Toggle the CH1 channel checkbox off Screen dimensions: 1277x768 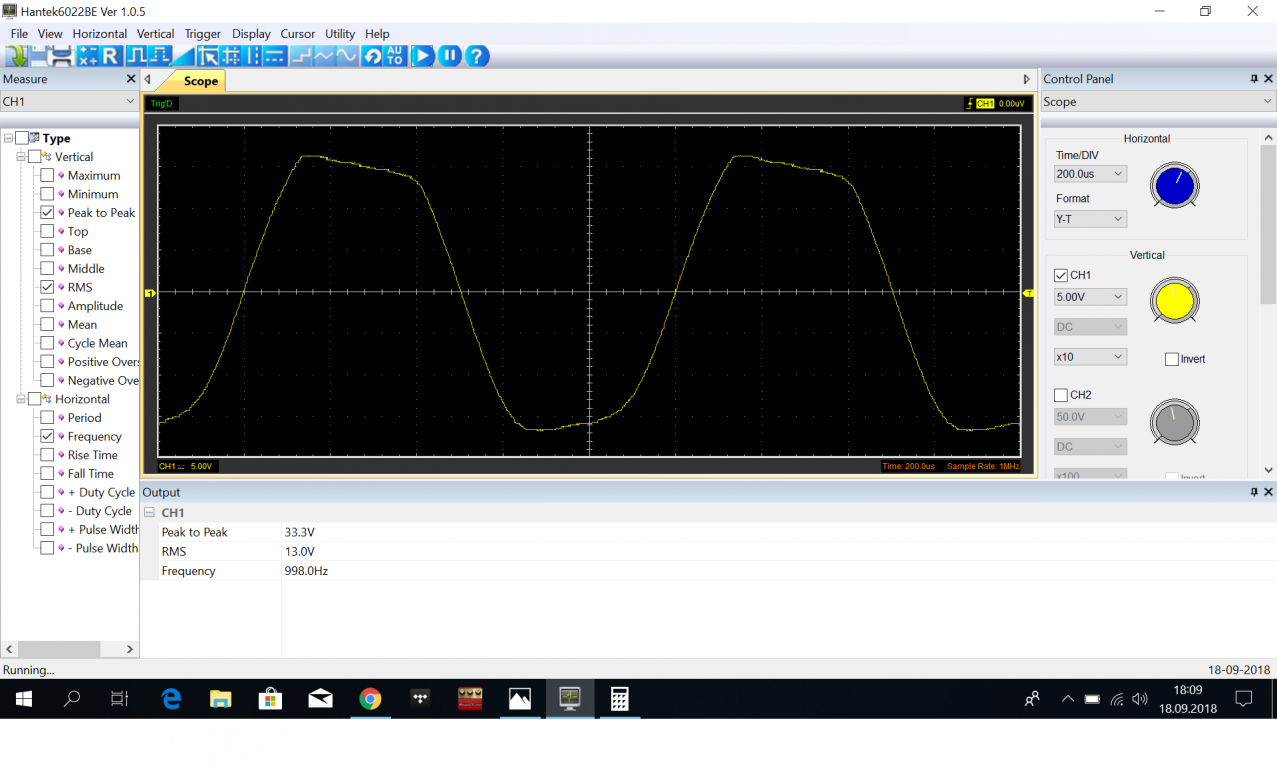(1061, 275)
